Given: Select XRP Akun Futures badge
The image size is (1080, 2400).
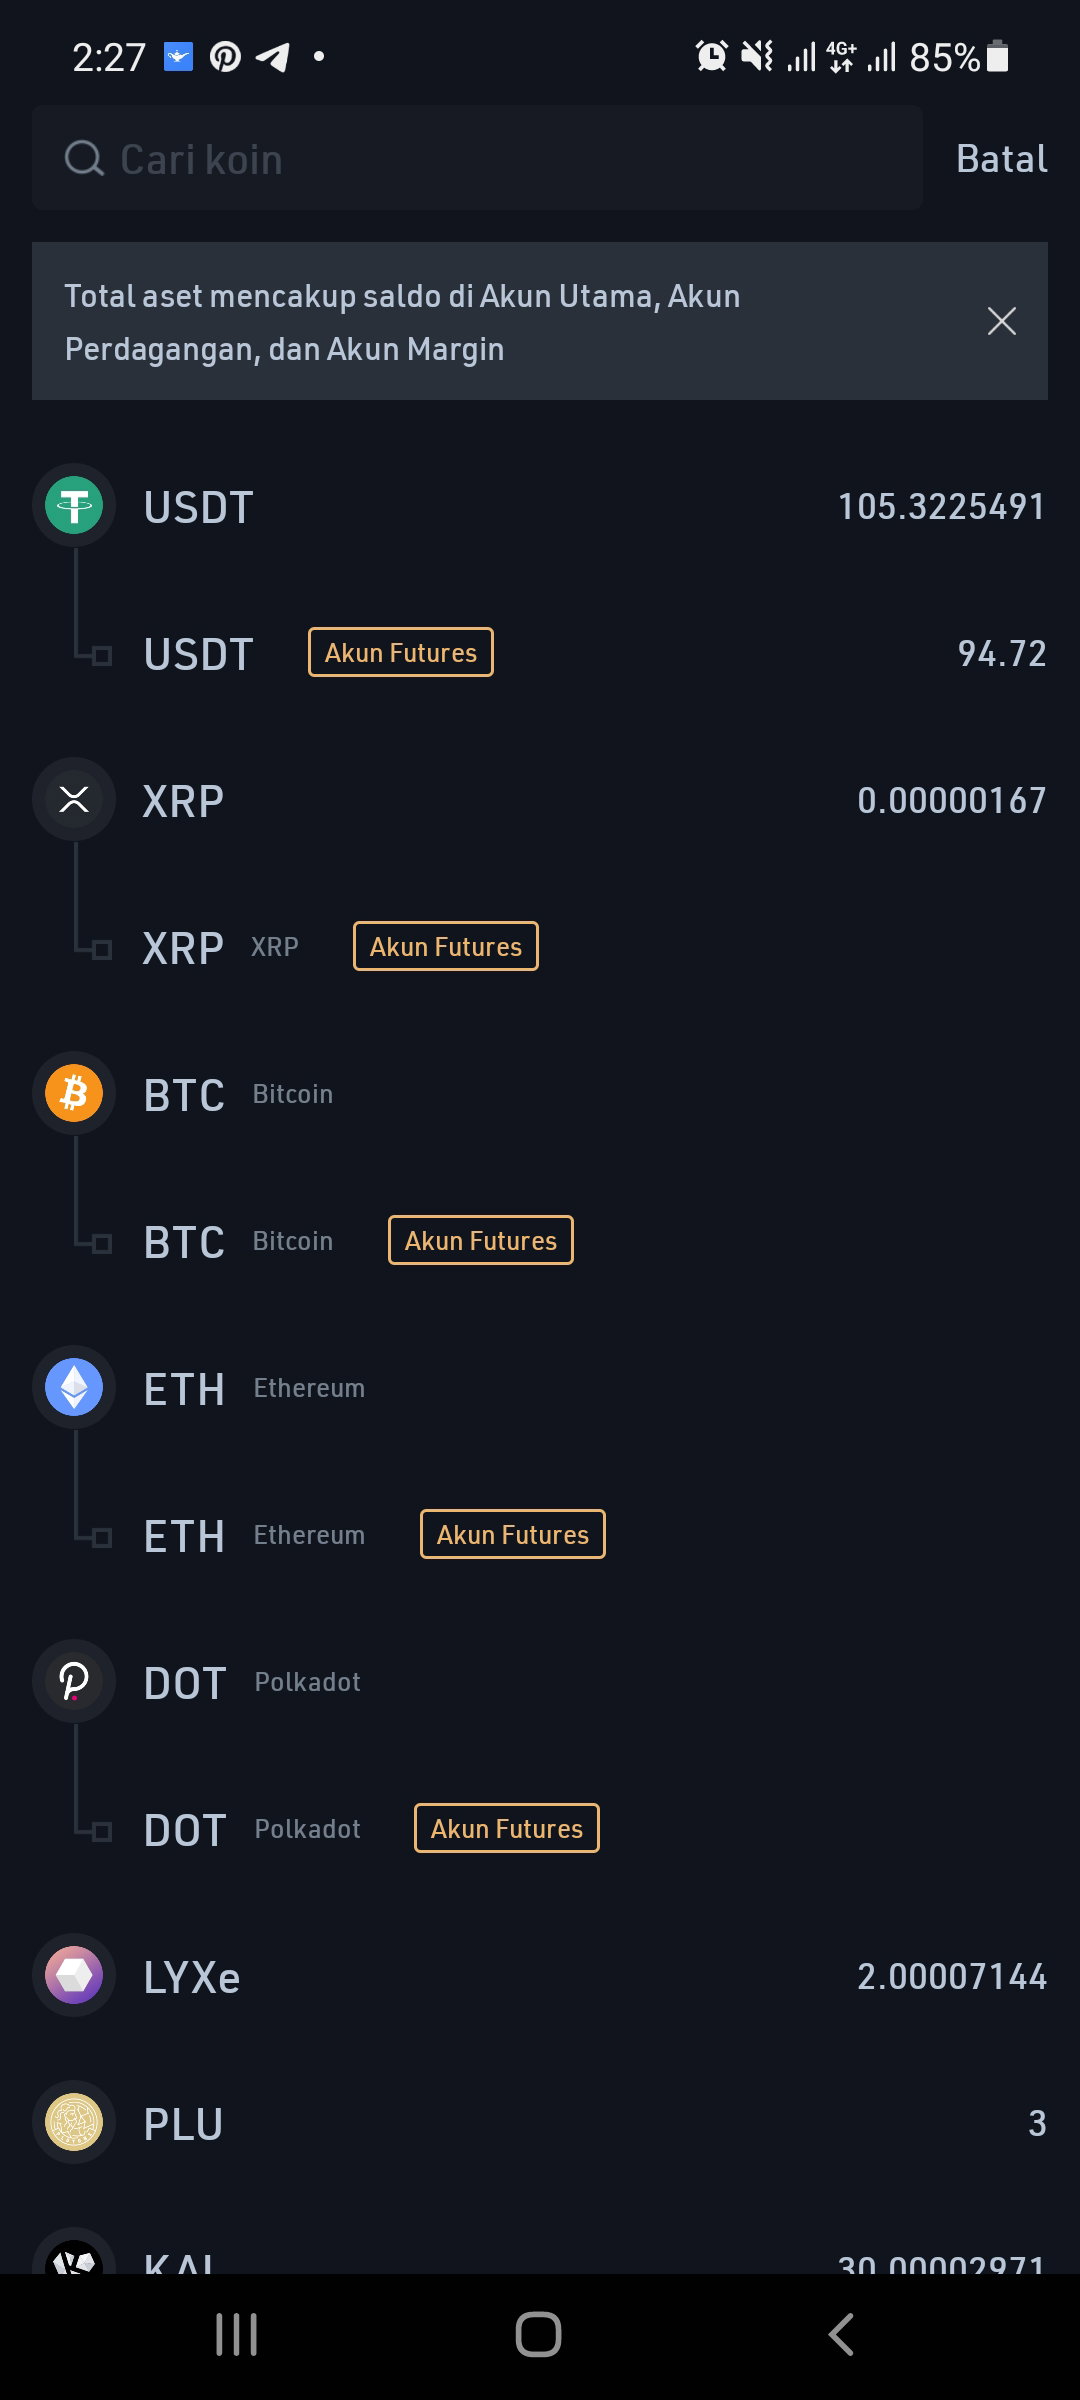Looking at the screenshot, I should click(x=446, y=946).
